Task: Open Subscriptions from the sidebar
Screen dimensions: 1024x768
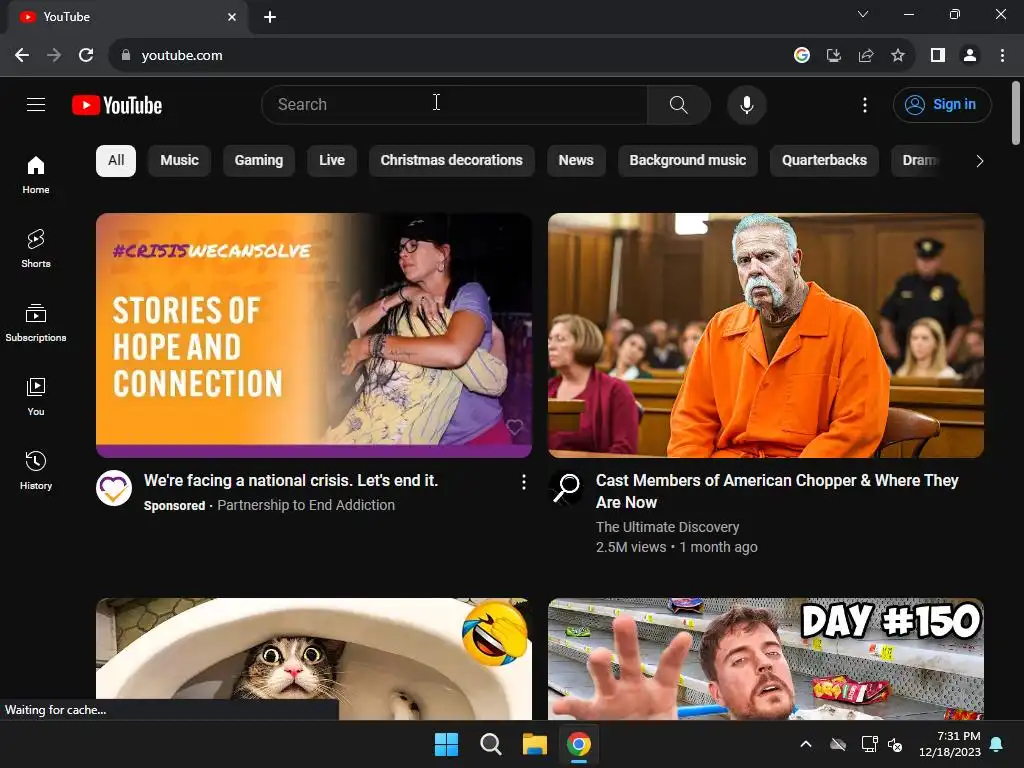Action: (x=36, y=323)
